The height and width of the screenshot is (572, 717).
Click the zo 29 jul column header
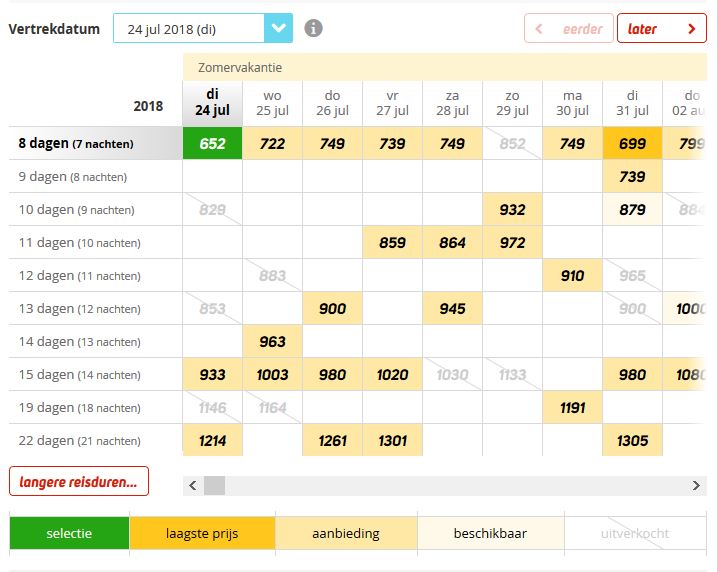pos(512,103)
